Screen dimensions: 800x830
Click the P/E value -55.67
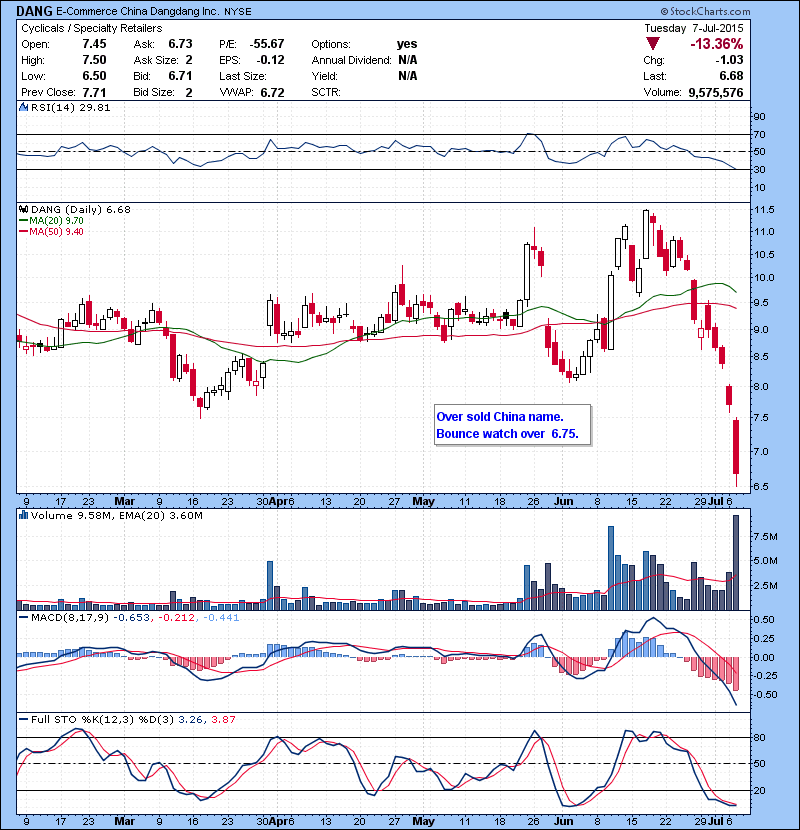[267, 44]
